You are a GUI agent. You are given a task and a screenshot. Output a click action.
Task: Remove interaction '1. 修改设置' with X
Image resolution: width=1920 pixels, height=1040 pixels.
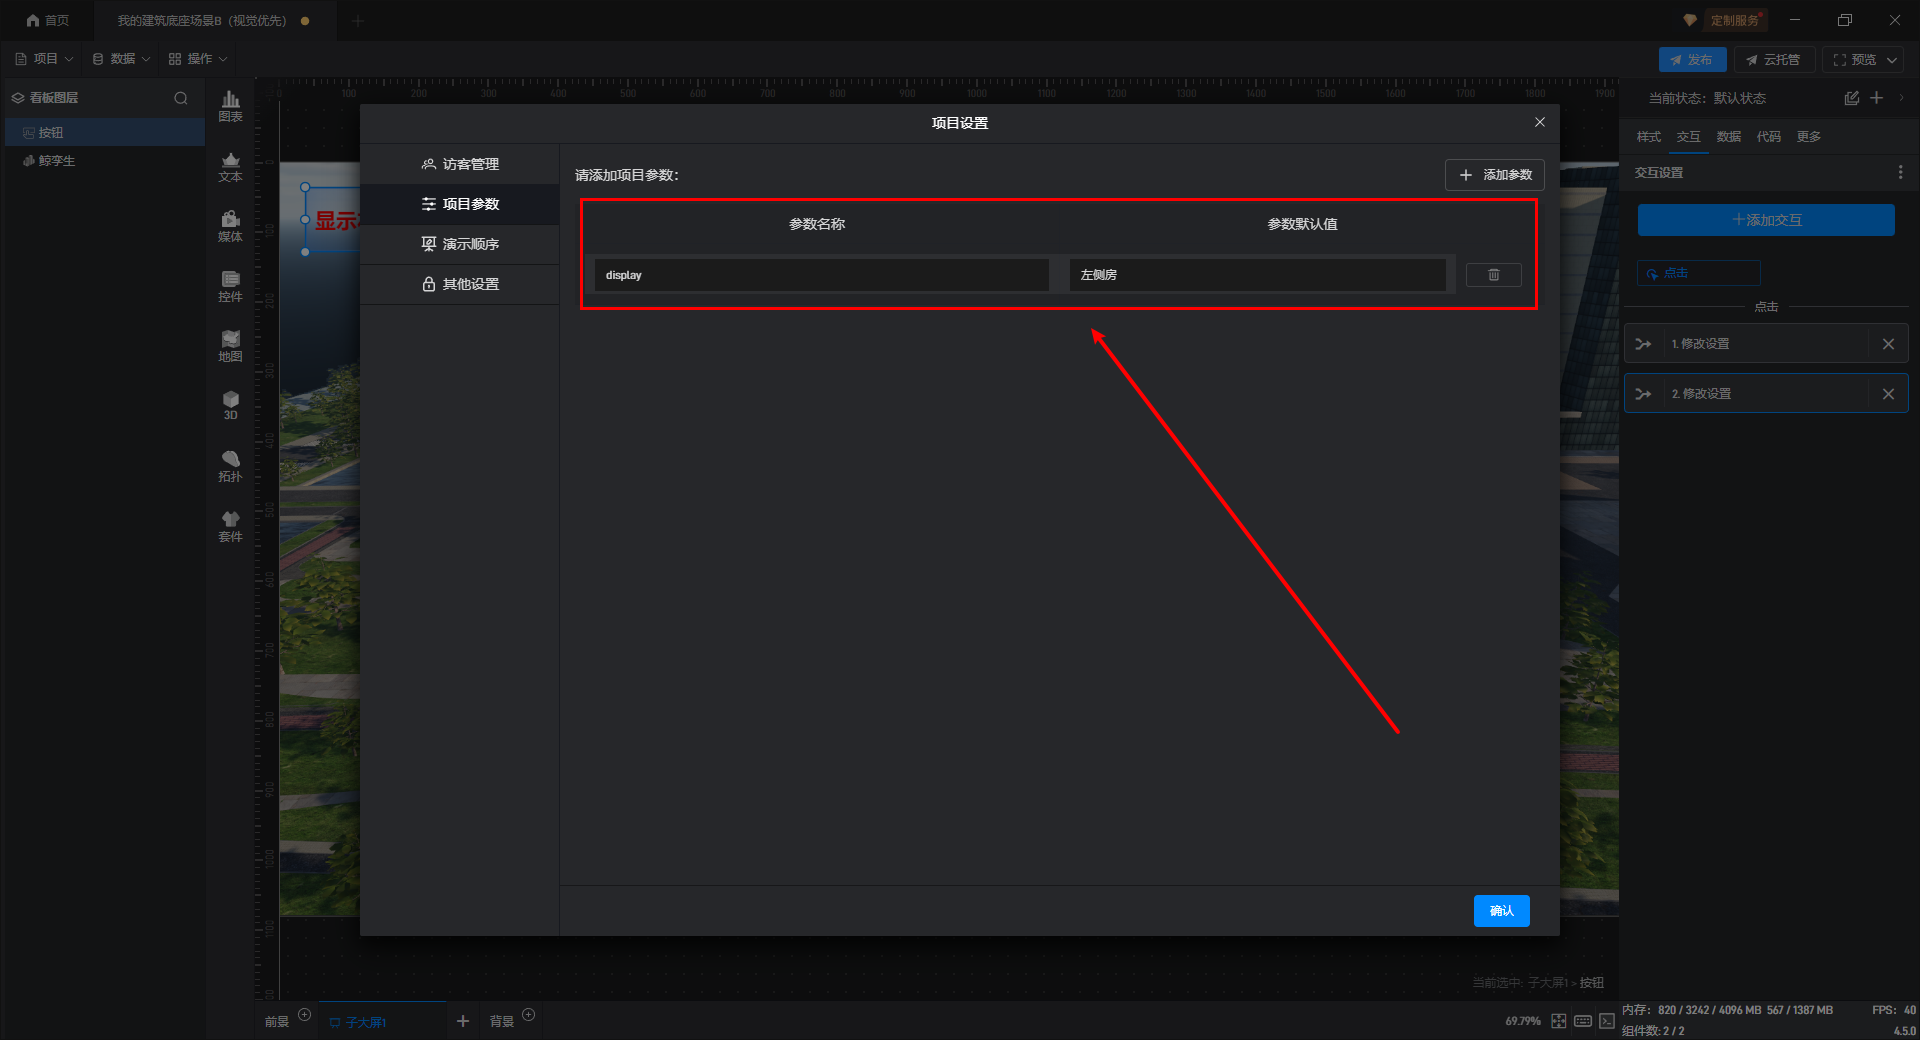(x=1888, y=344)
